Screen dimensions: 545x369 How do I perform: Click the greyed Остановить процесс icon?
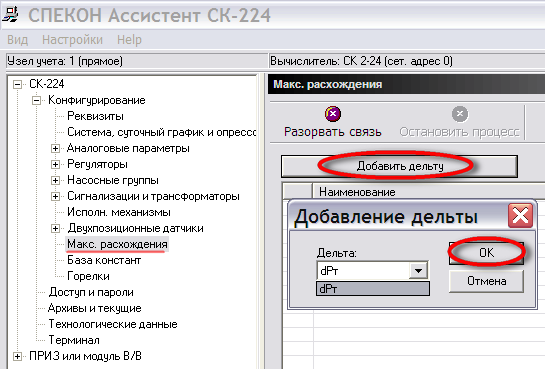point(459,114)
